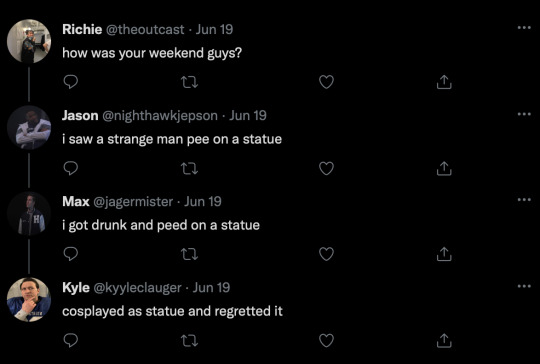The height and width of the screenshot is (364, 540).
Task: Retweet Kyle's cosplayed as statue tweet
Action: (x=189, y=341)
